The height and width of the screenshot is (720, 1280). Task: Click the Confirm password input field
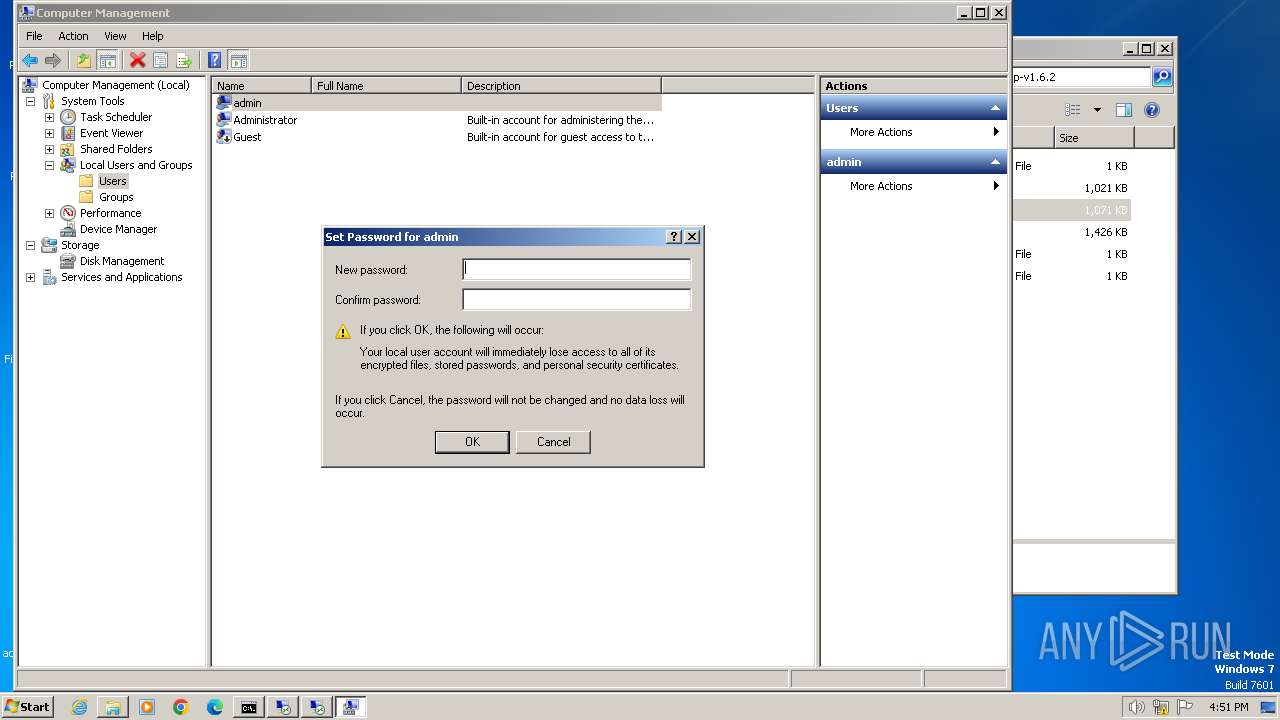tap(577, 299)
